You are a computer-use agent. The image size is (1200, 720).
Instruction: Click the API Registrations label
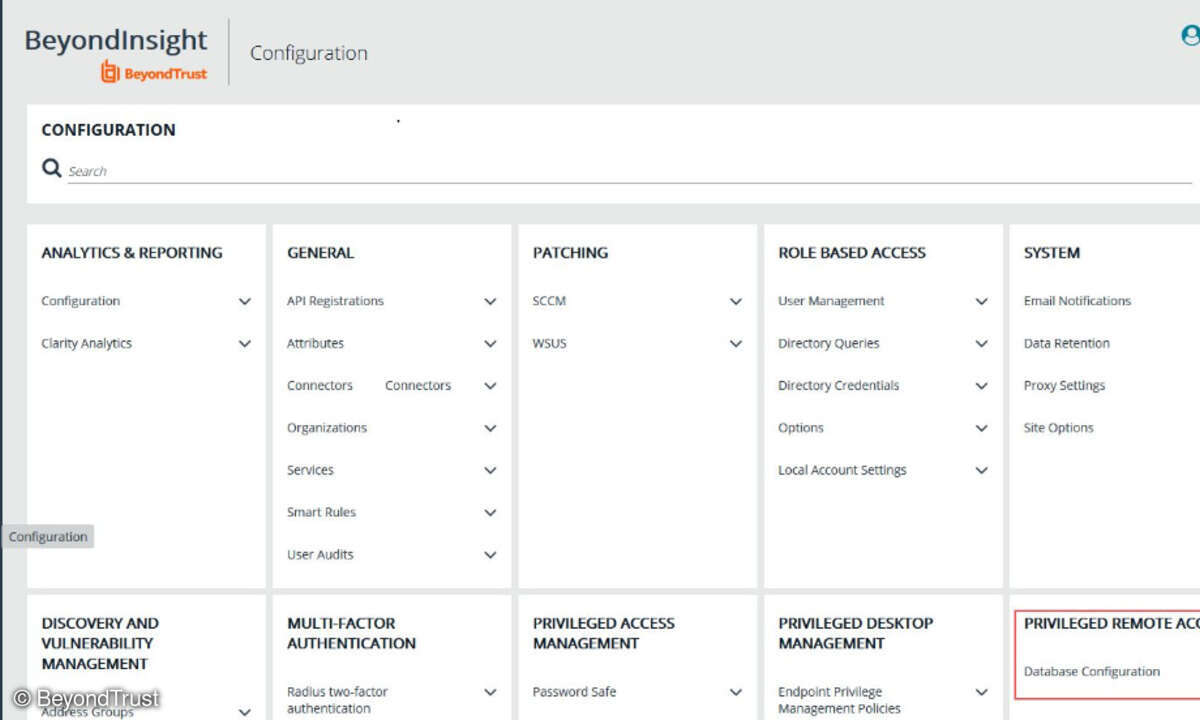335,301
